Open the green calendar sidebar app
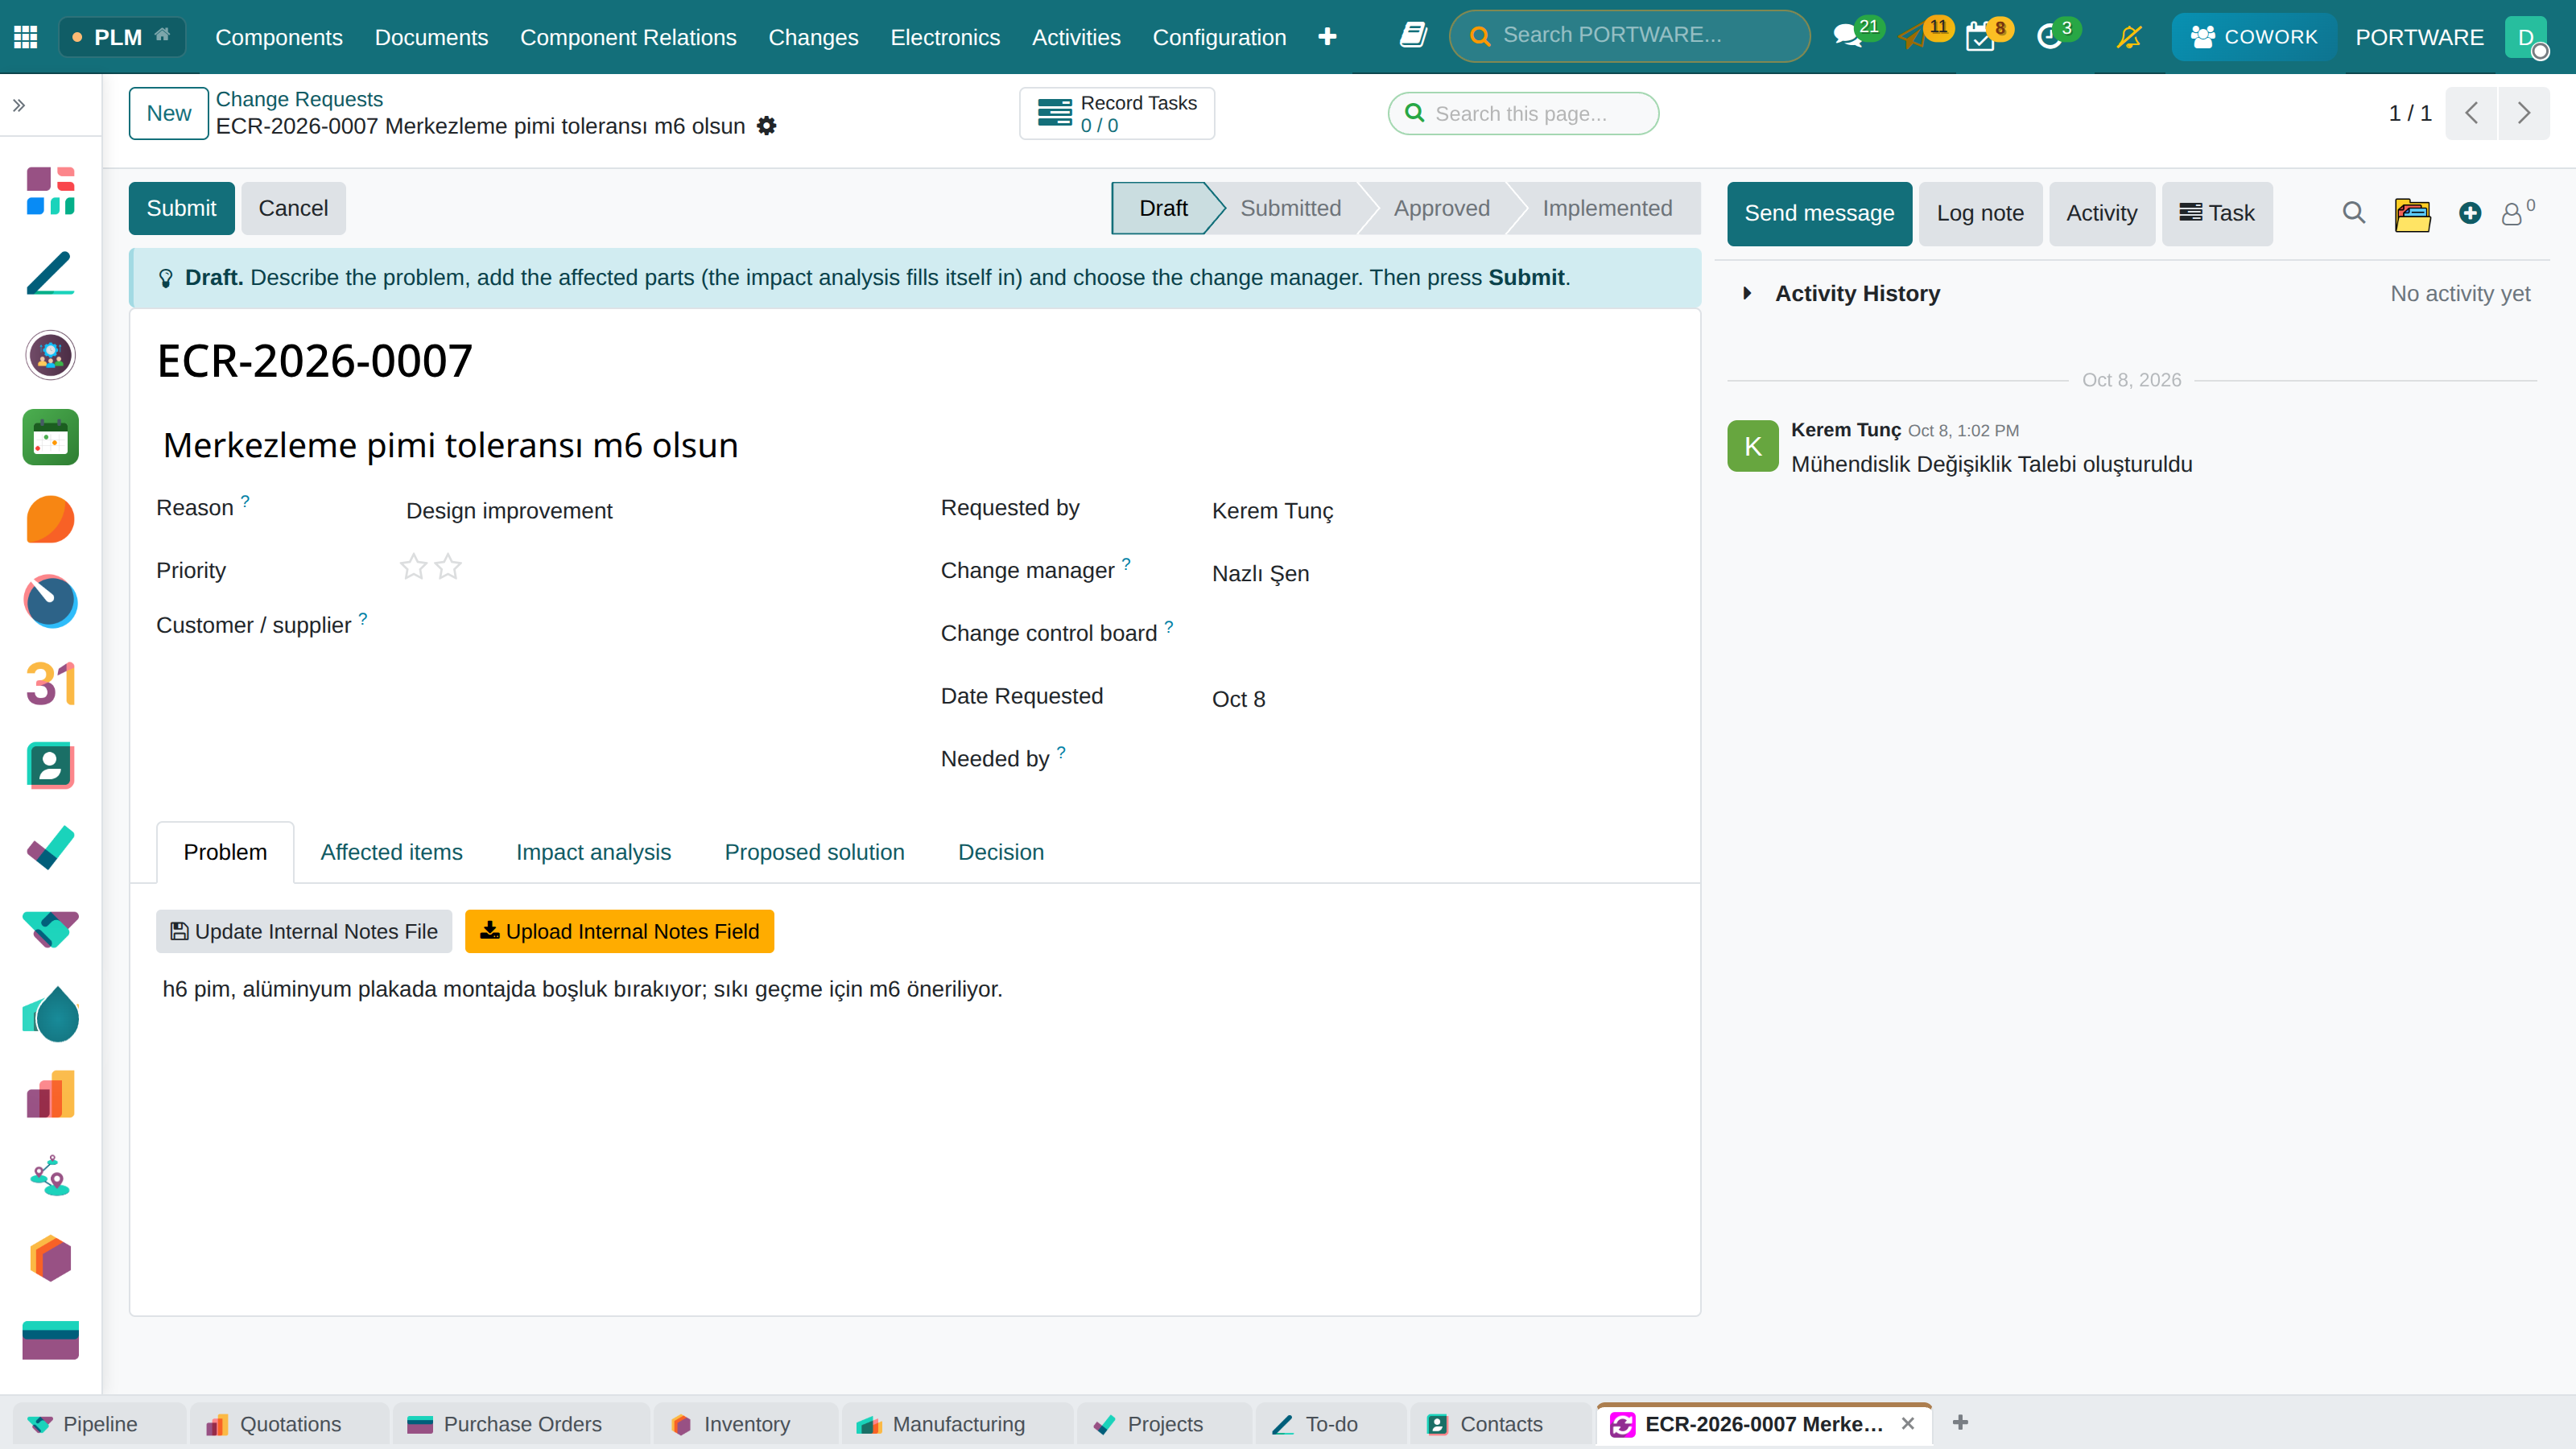 (50, 437)
